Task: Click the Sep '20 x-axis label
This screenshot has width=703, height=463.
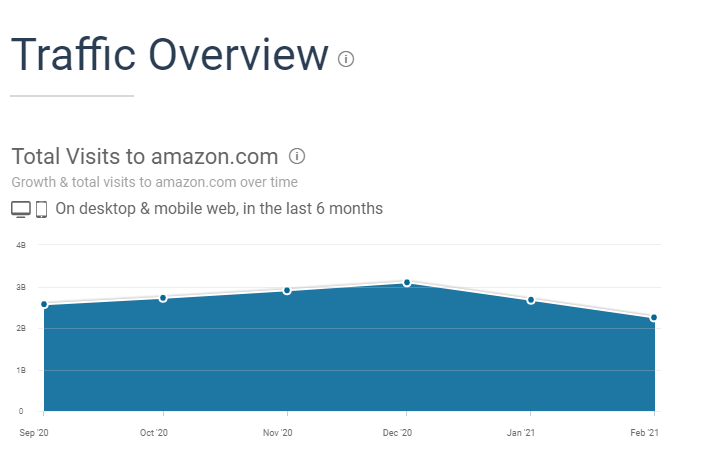Action: 34,432
